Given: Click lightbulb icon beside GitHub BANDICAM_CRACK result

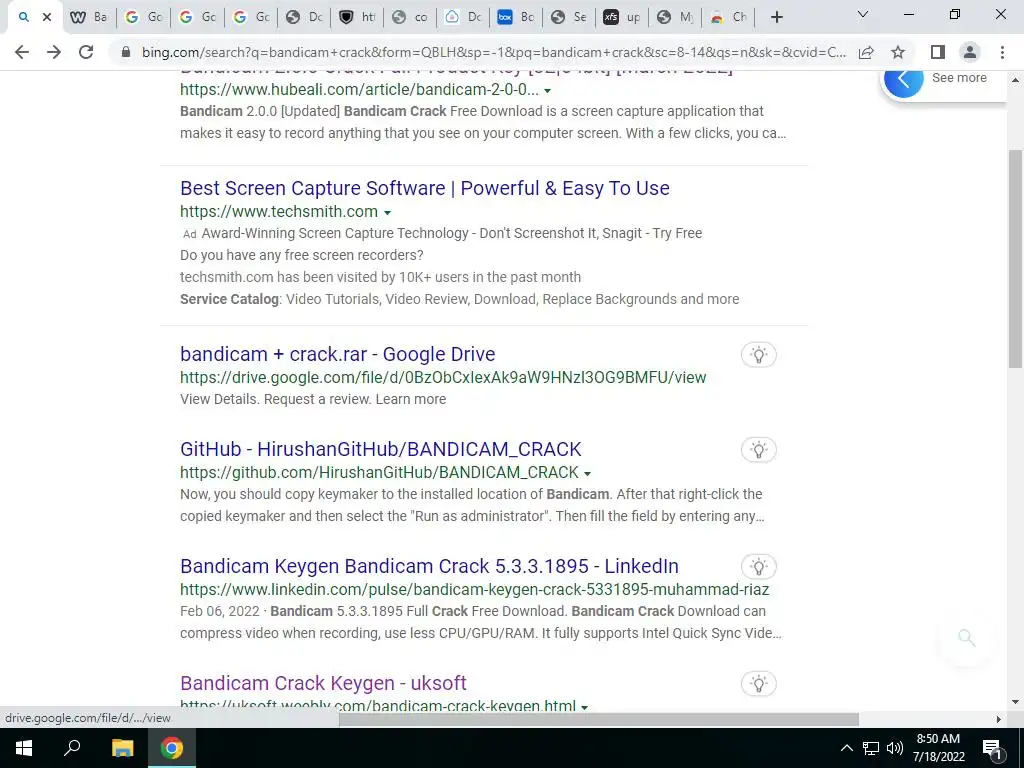Looking at the screenshot, I should pyautogui.click(x=759, y=449).
